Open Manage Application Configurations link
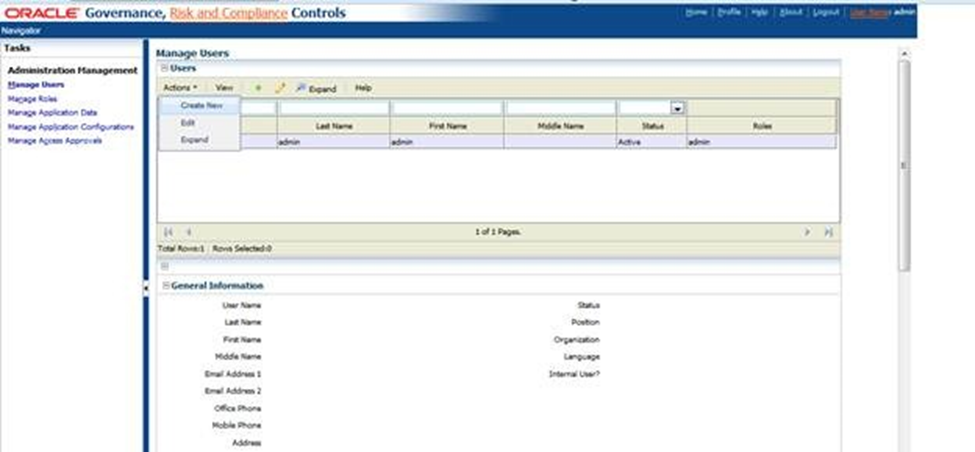 pos(71,127)
